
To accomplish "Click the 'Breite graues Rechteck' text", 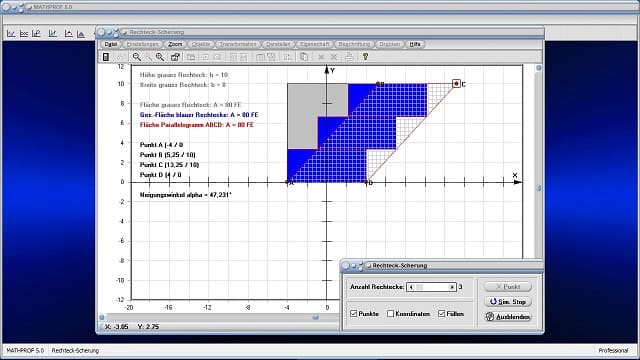I will click(x=183, y=85).
